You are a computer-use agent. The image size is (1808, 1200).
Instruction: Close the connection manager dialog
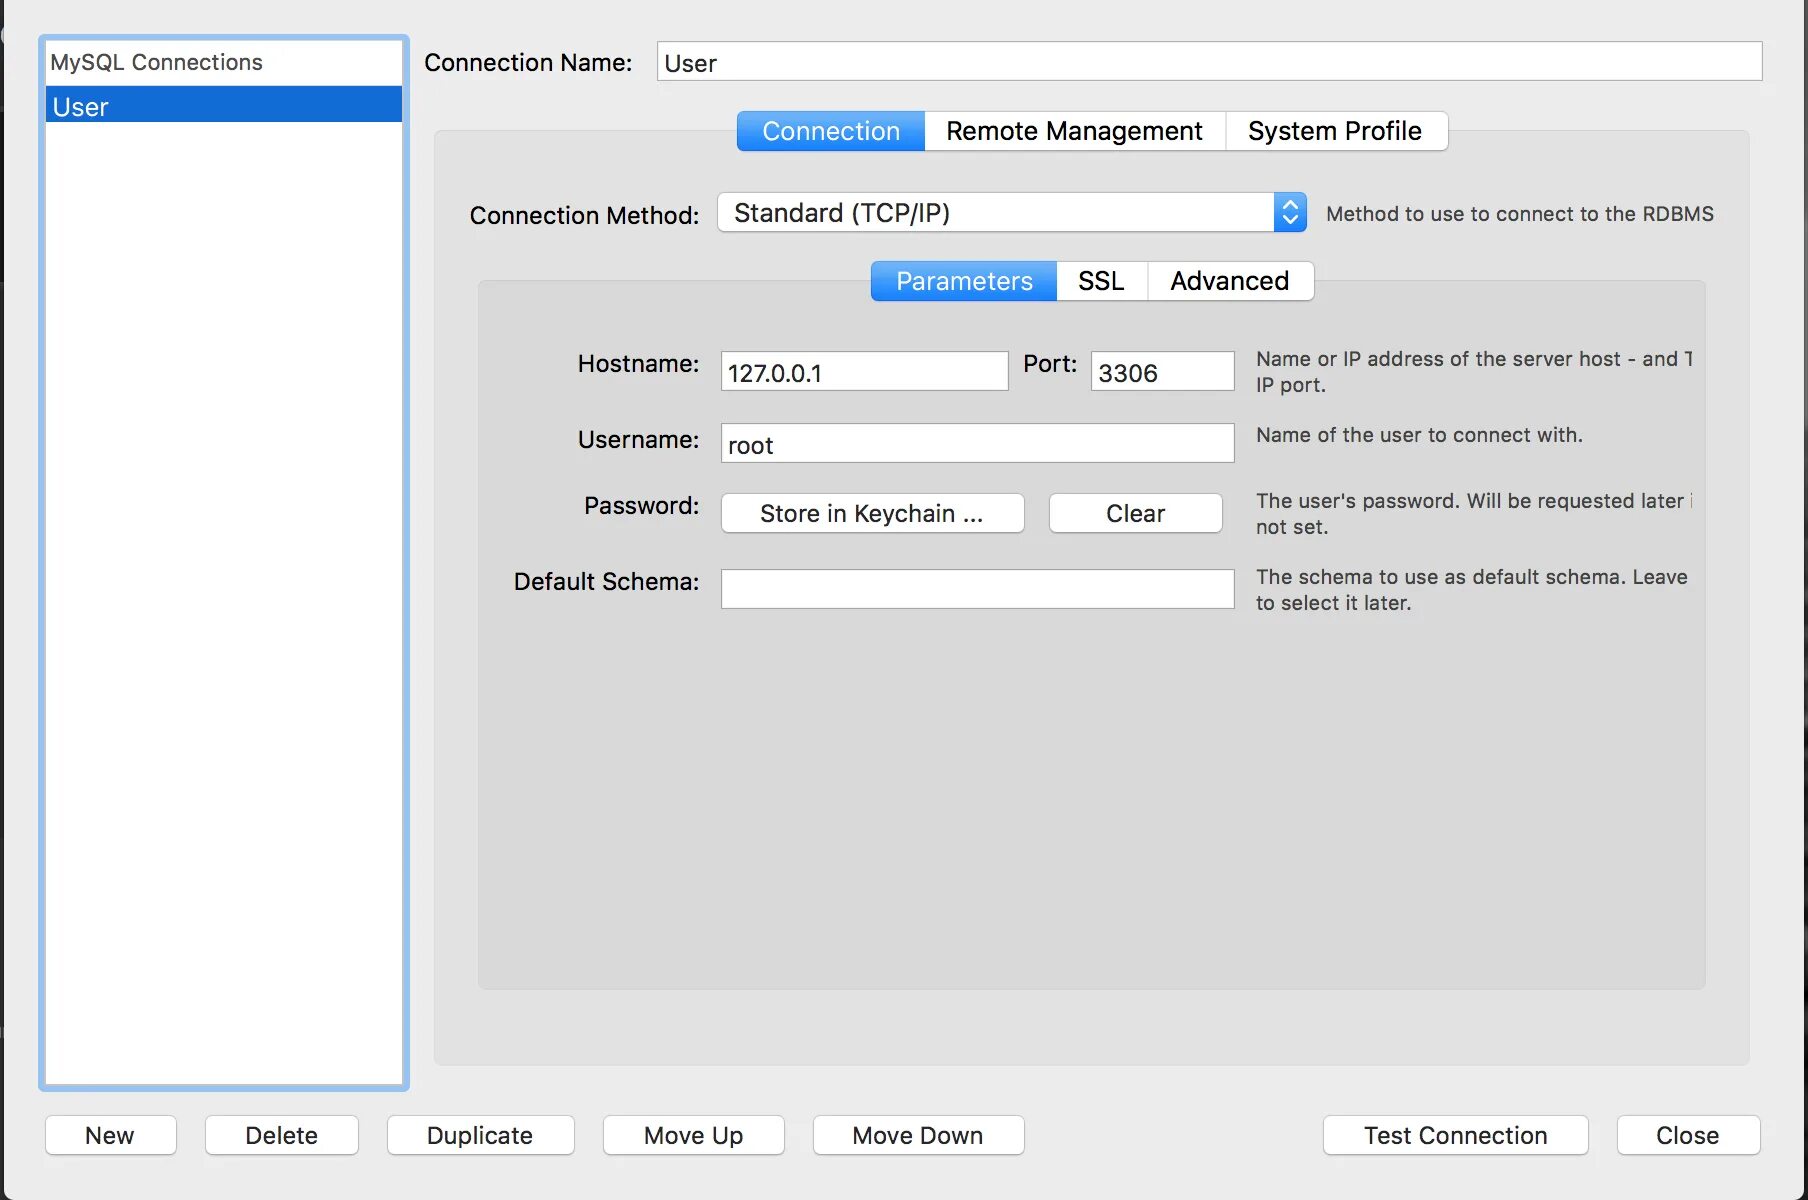click(x=1688, y=1135)
